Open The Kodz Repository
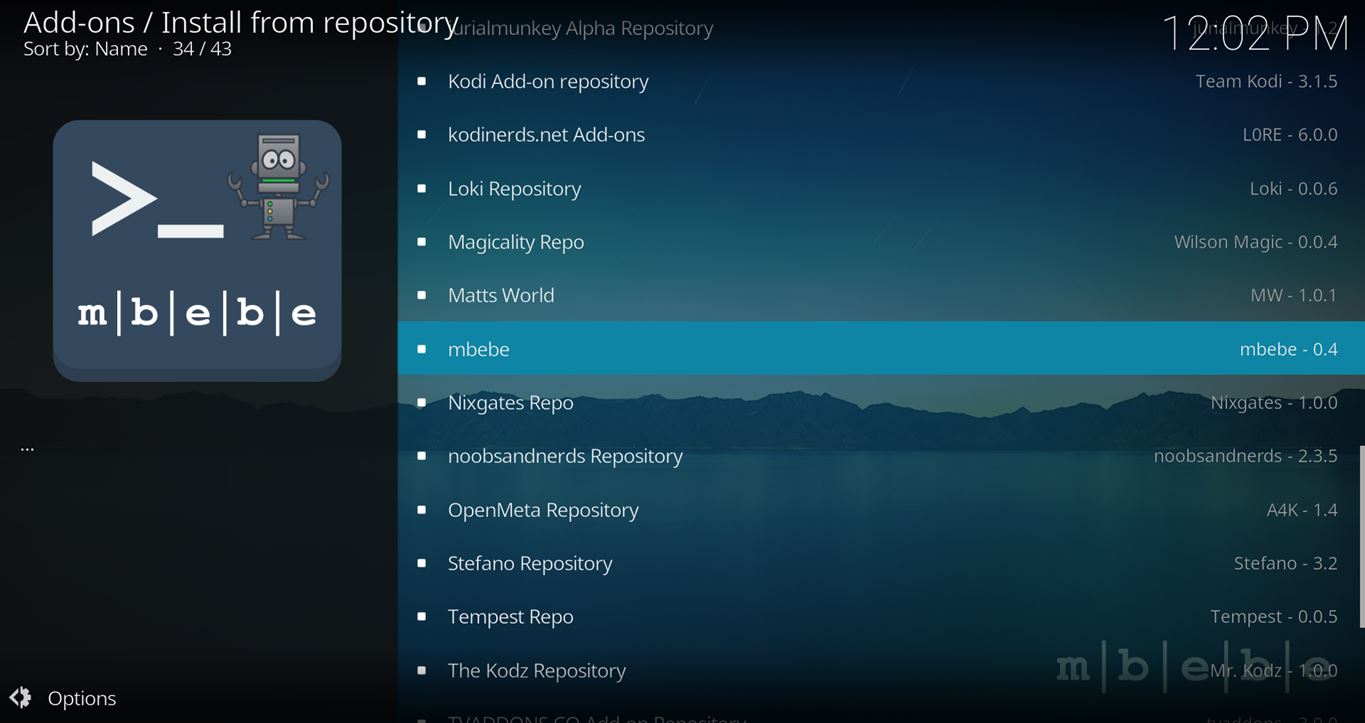The width and height of the screenshot is (1365, 723). pyautogui.click(x=537, y=671)
